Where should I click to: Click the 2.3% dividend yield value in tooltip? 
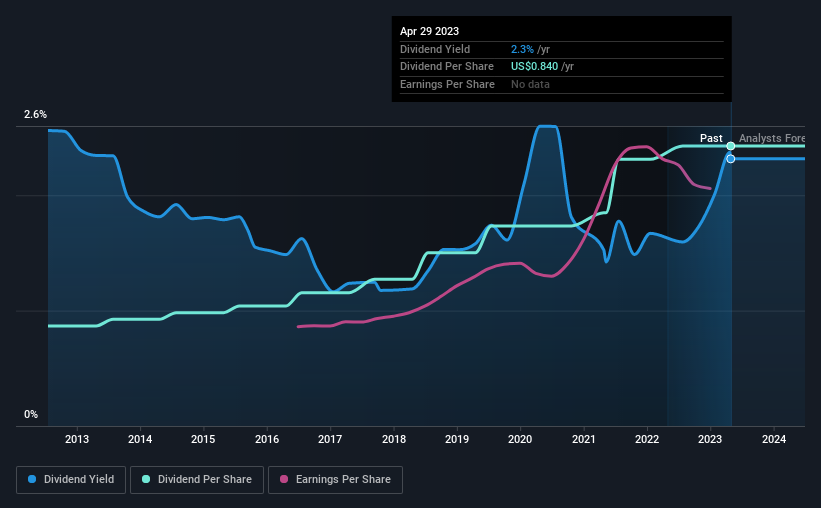click(x=522, y=49)
